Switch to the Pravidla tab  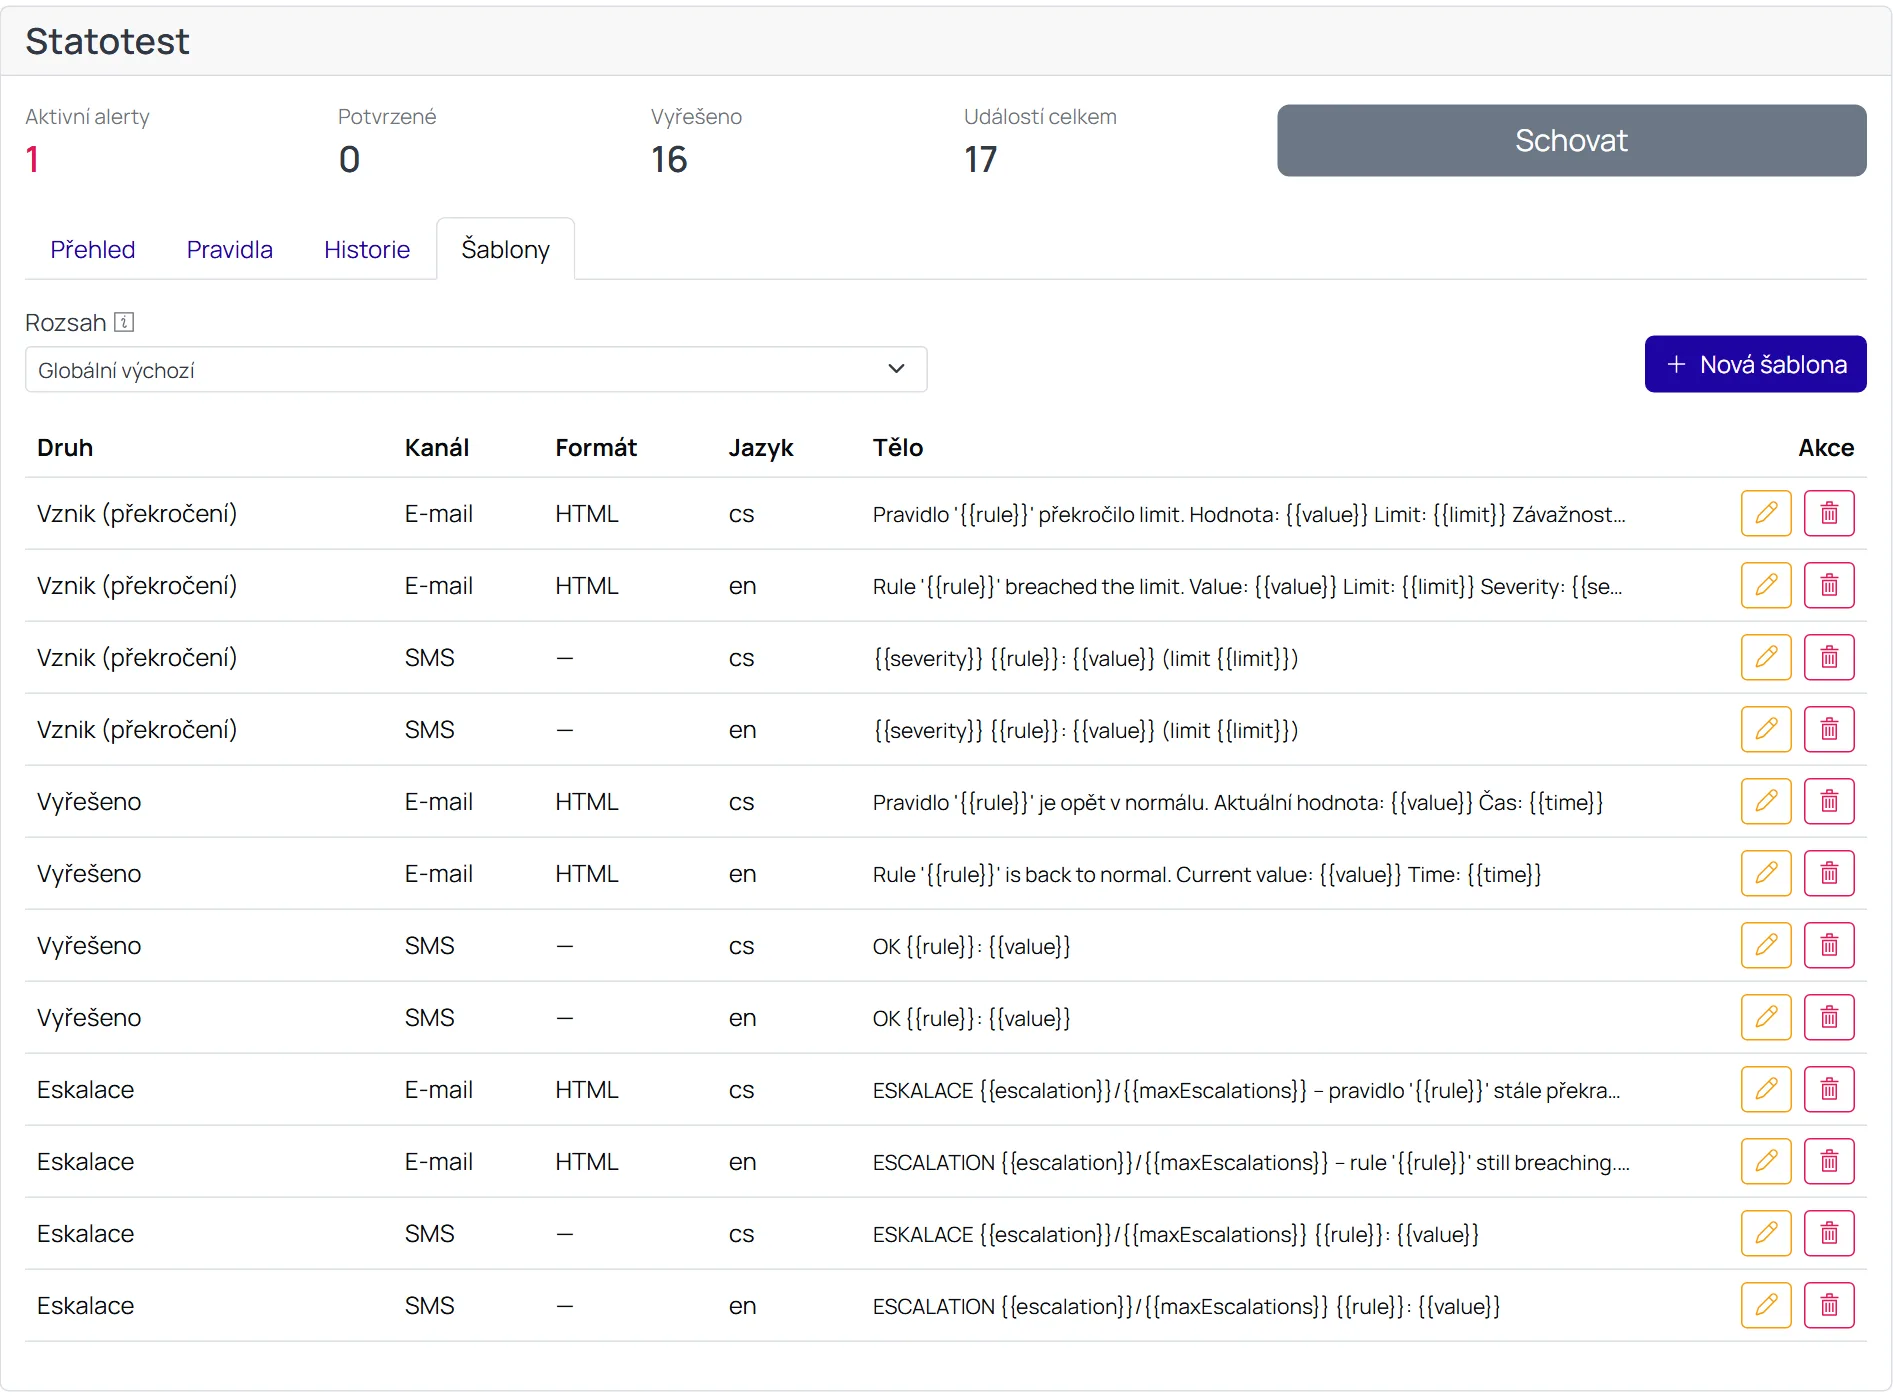(229, 249)
